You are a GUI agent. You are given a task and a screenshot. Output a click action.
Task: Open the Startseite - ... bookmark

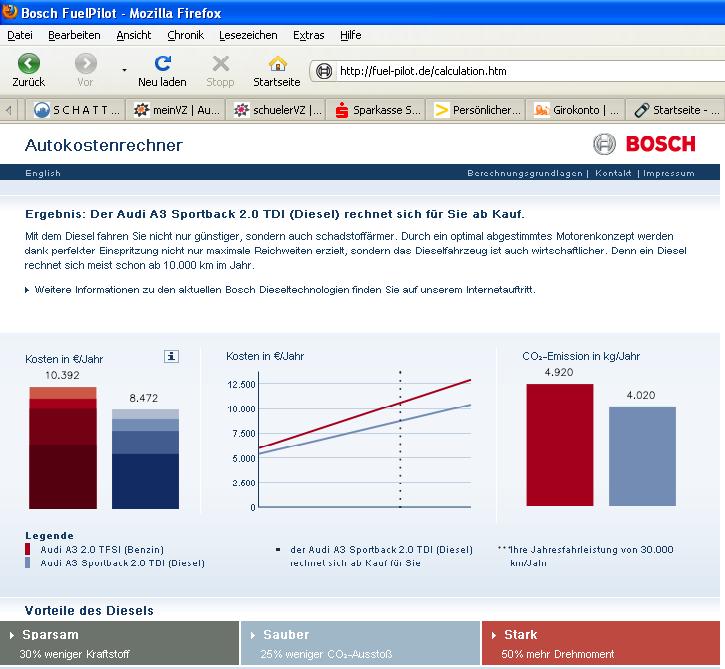[x=676, y=110]
